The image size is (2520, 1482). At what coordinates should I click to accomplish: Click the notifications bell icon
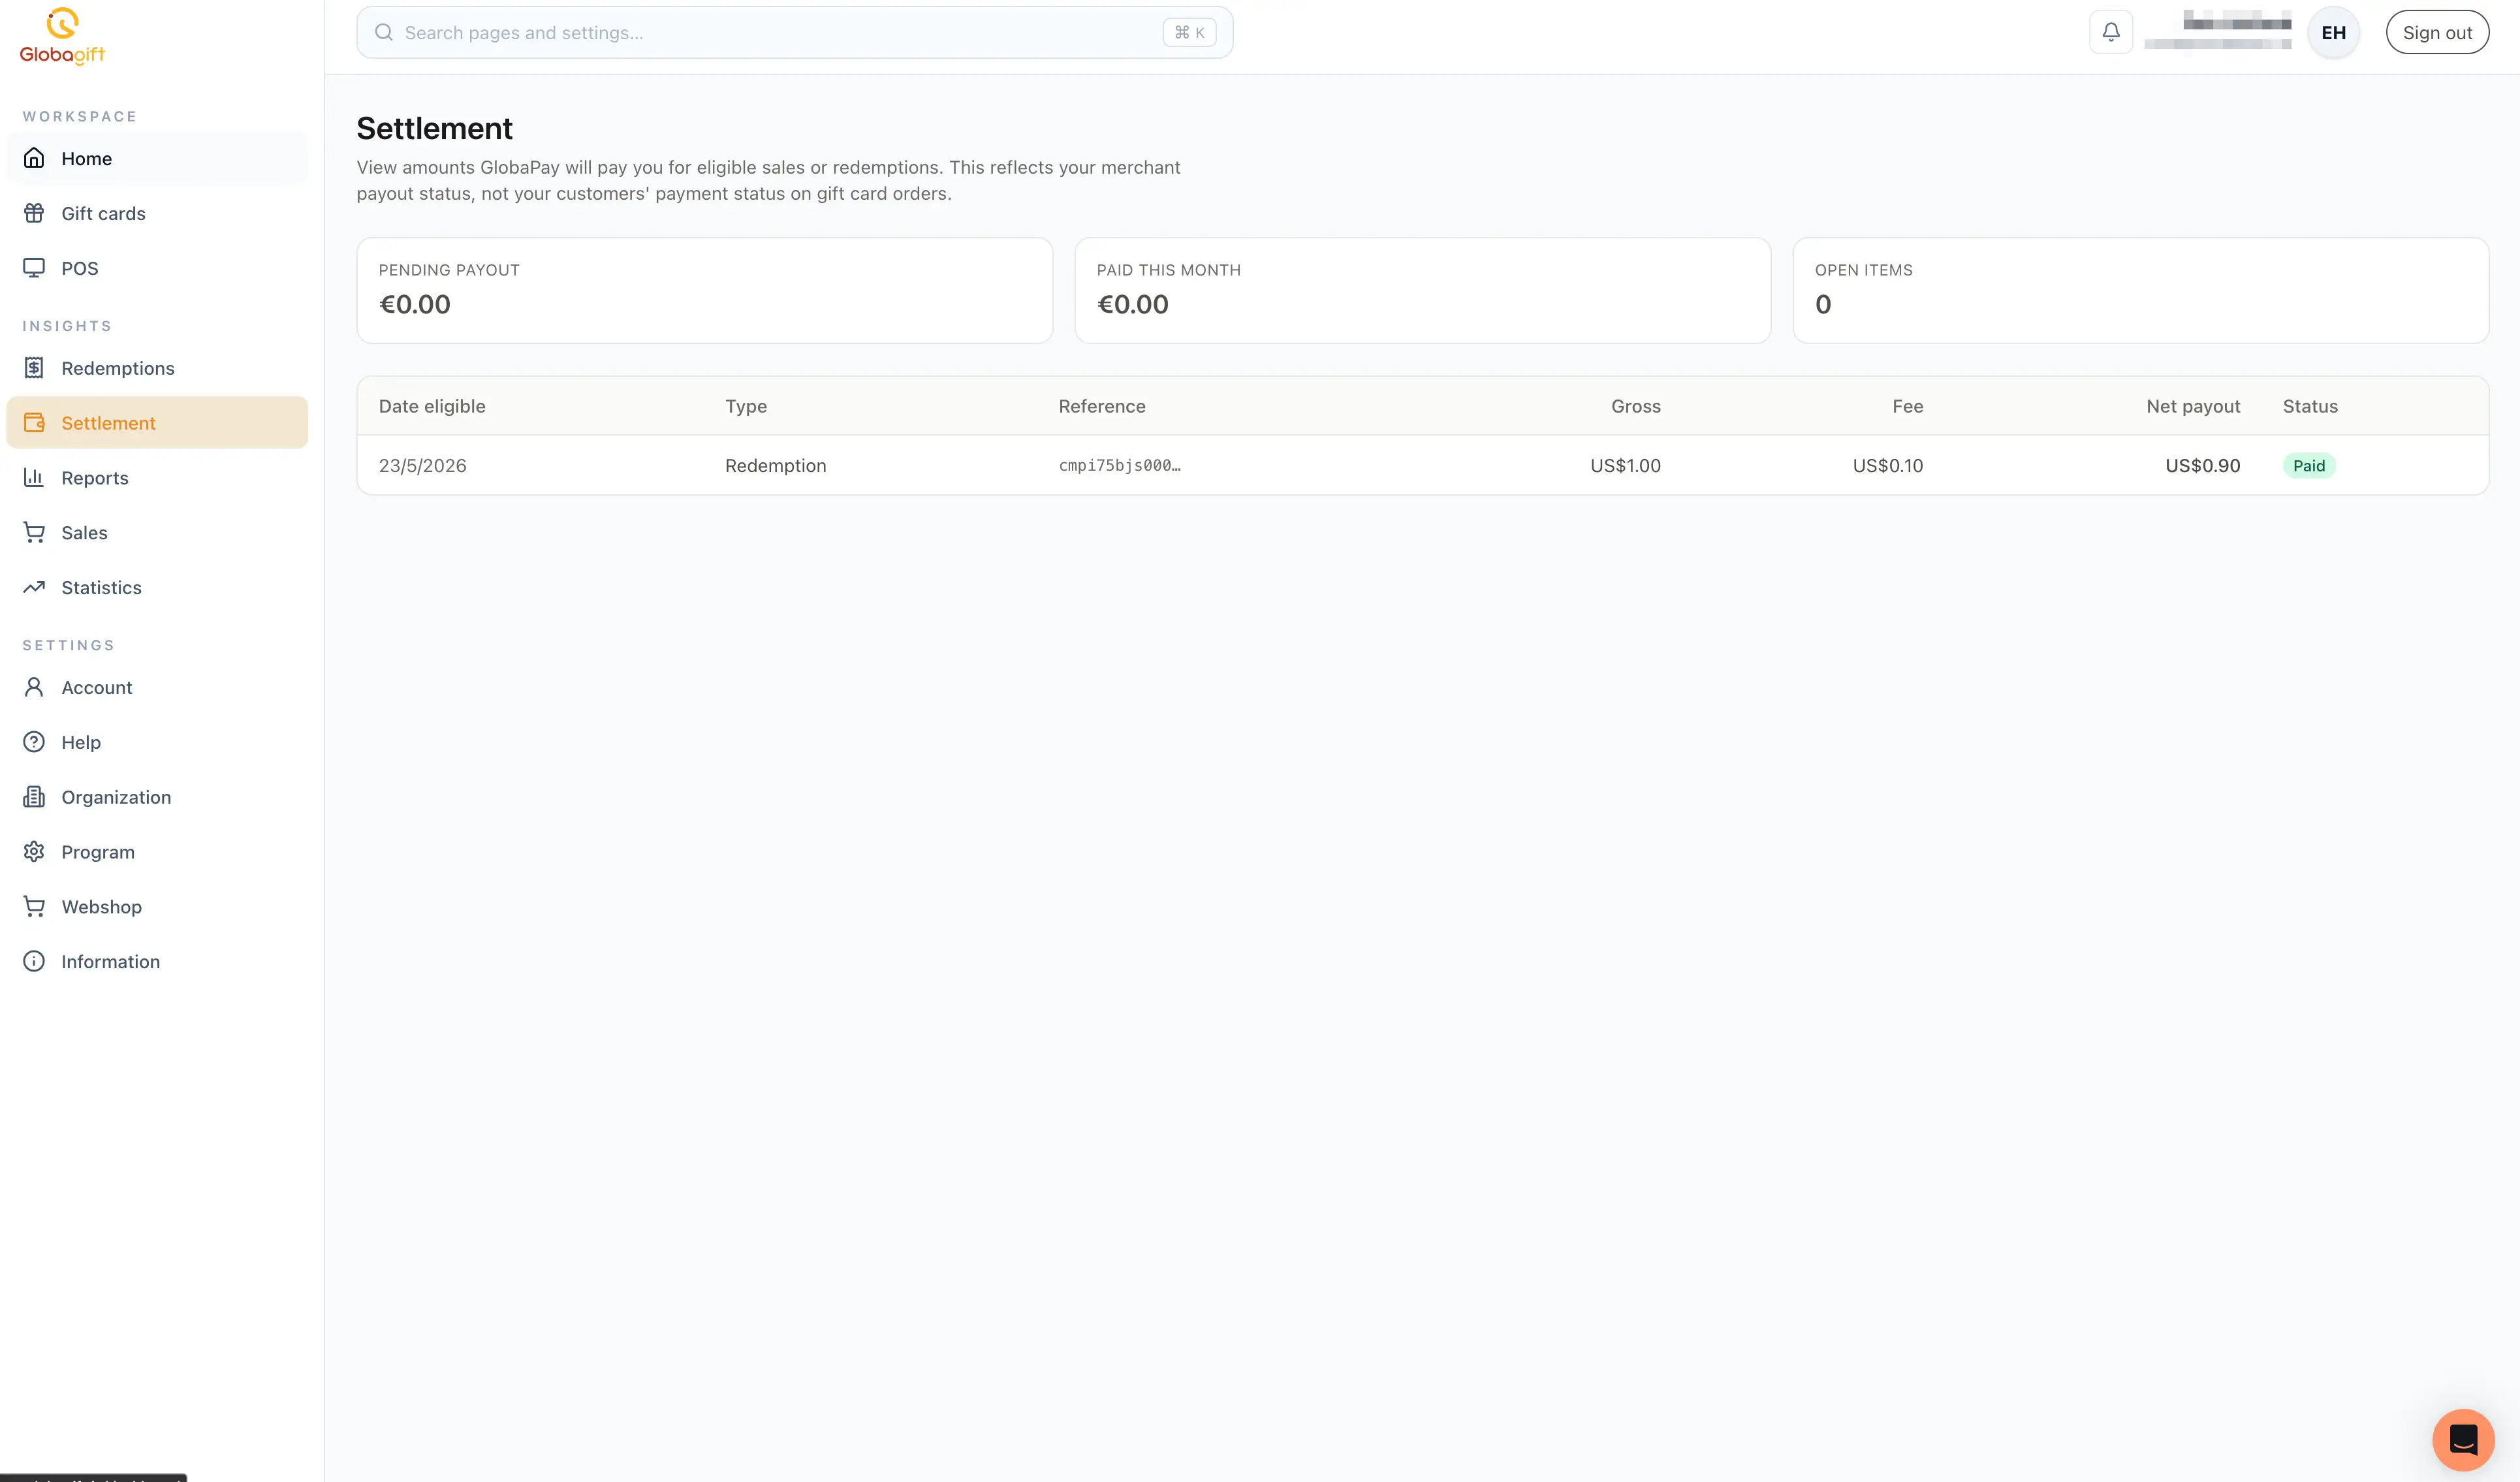(x=2111, y=32)
